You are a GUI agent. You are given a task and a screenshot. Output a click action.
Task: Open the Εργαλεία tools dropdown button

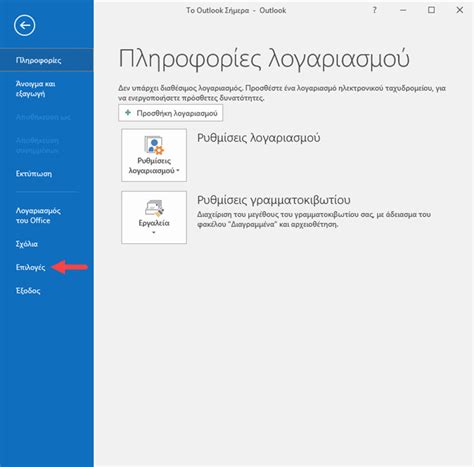pos(154,217)
